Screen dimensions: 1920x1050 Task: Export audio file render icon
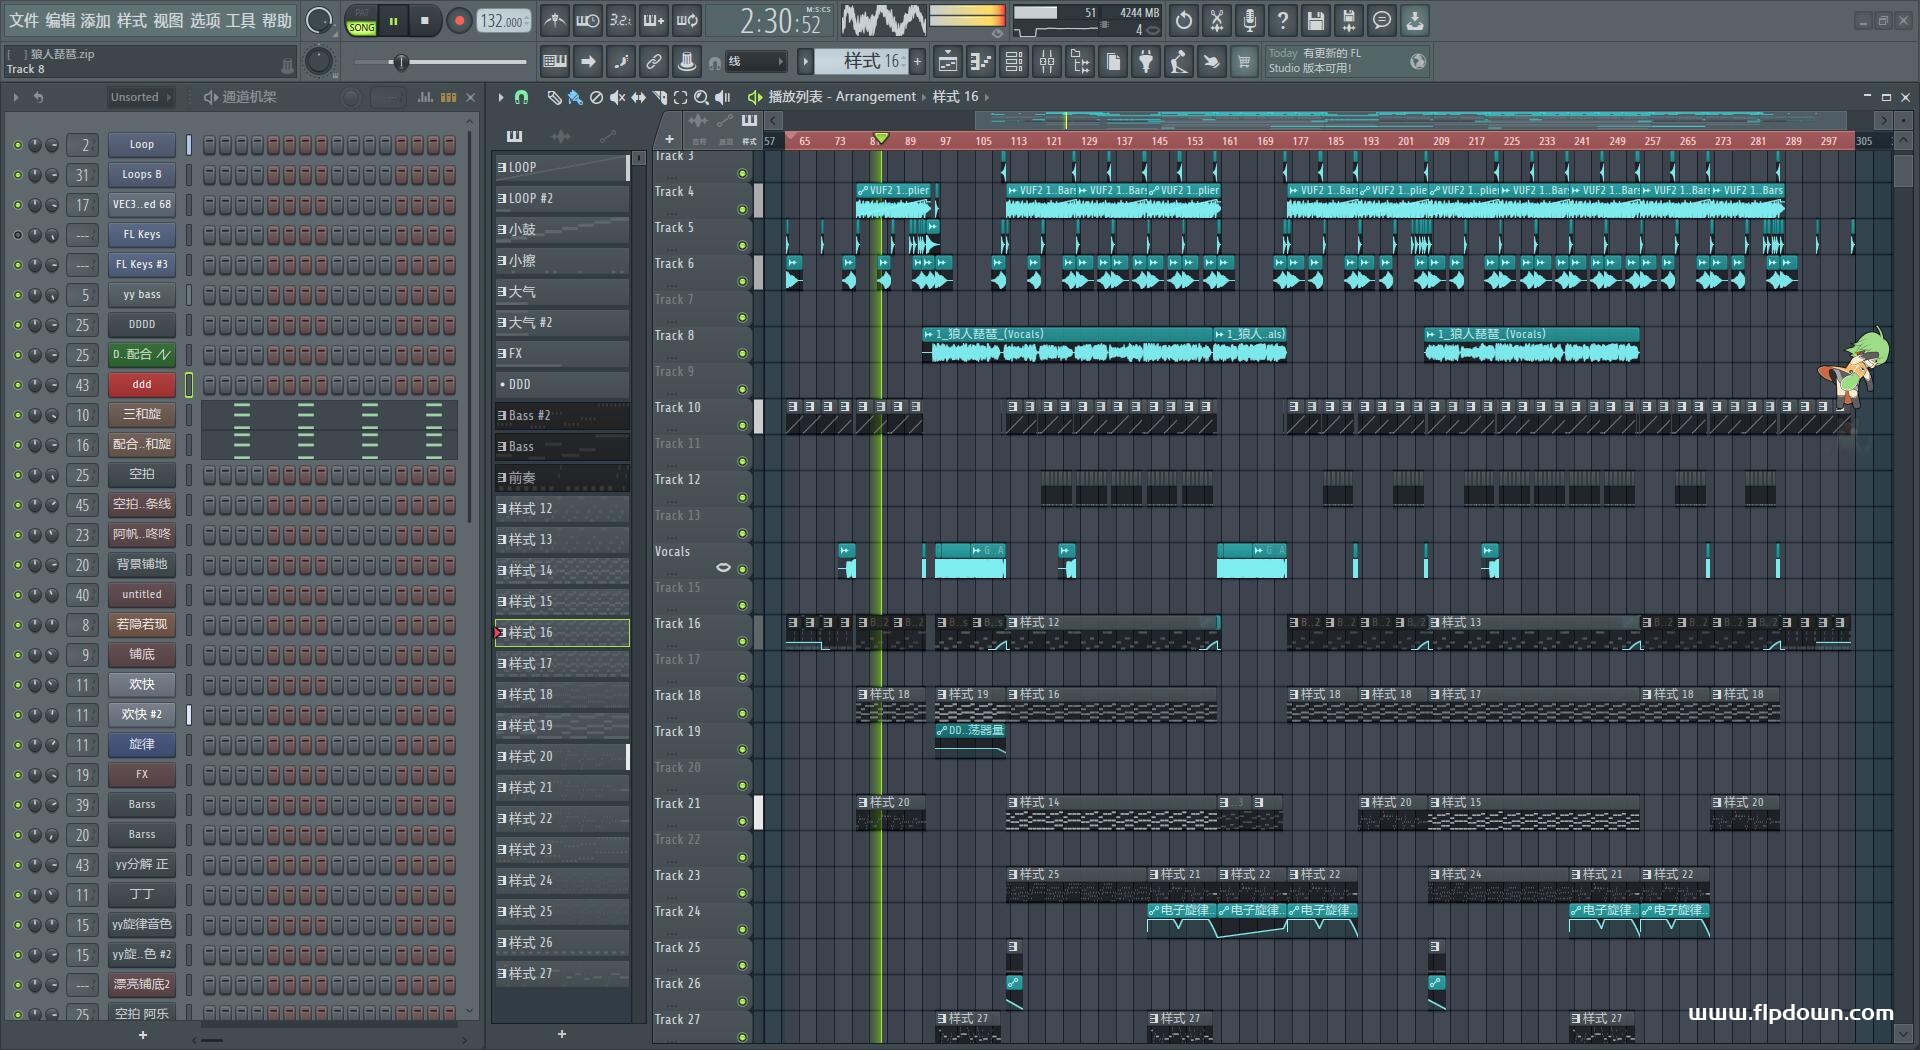1349,20
